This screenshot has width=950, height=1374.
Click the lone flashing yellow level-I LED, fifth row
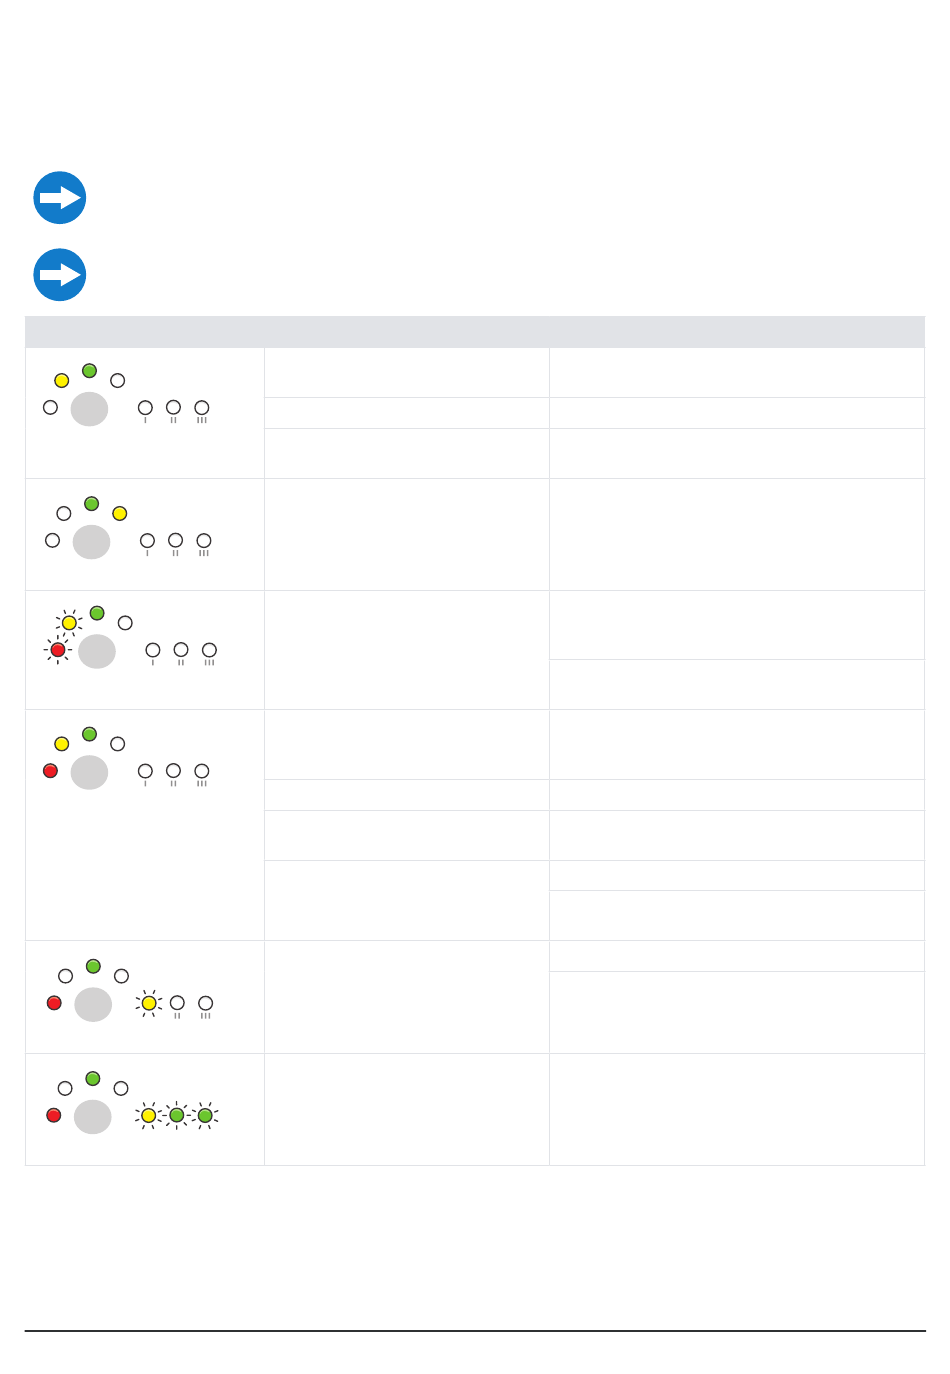point(149,1003)
